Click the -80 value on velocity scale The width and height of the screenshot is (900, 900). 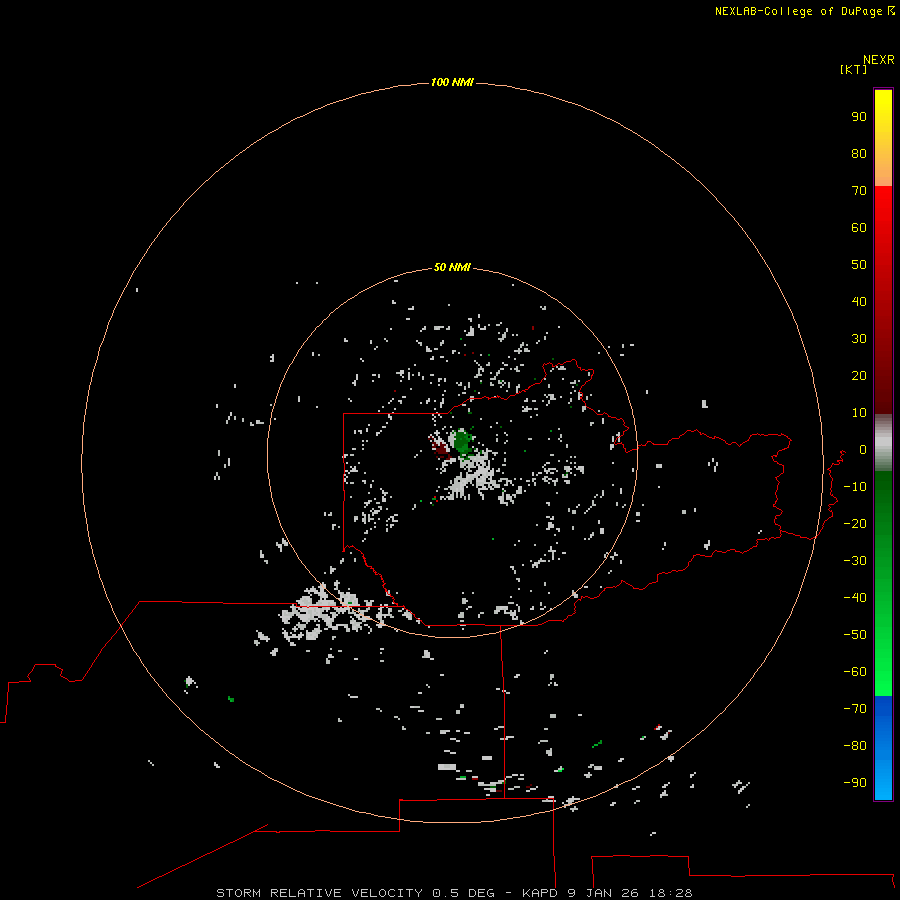(x=855, y=746)
